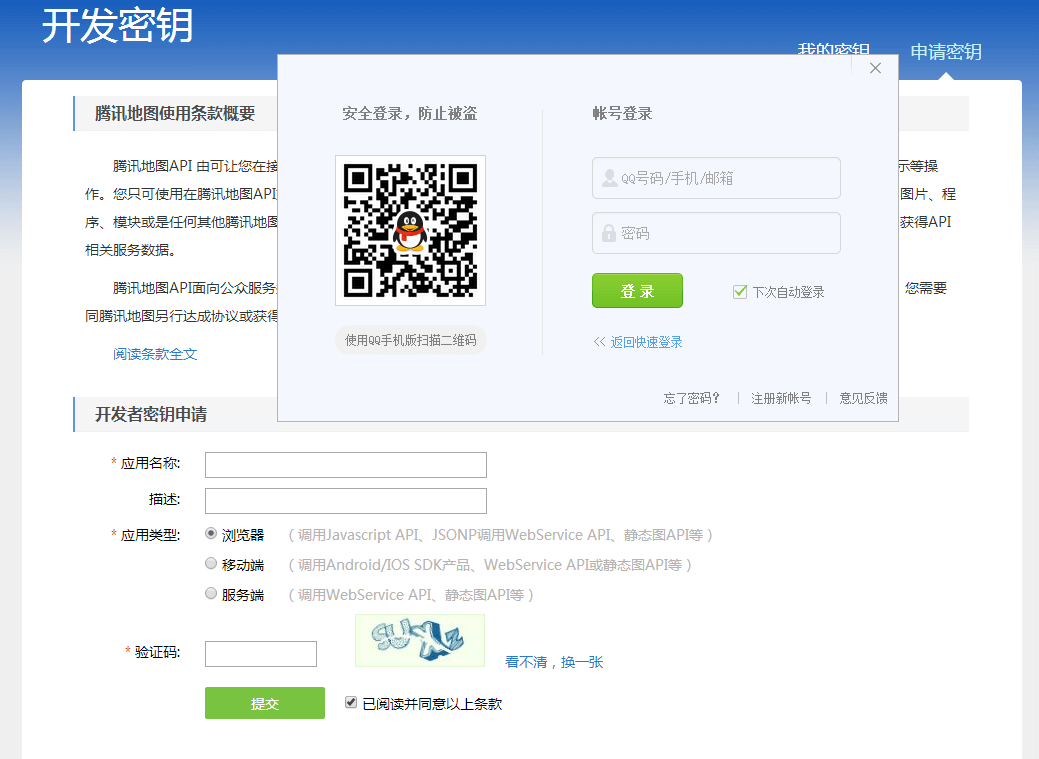This screenshot has height=759, width=1039.
Task: Click the 使用QQ手机版扫描二维码 label
Action: [411, 340]
